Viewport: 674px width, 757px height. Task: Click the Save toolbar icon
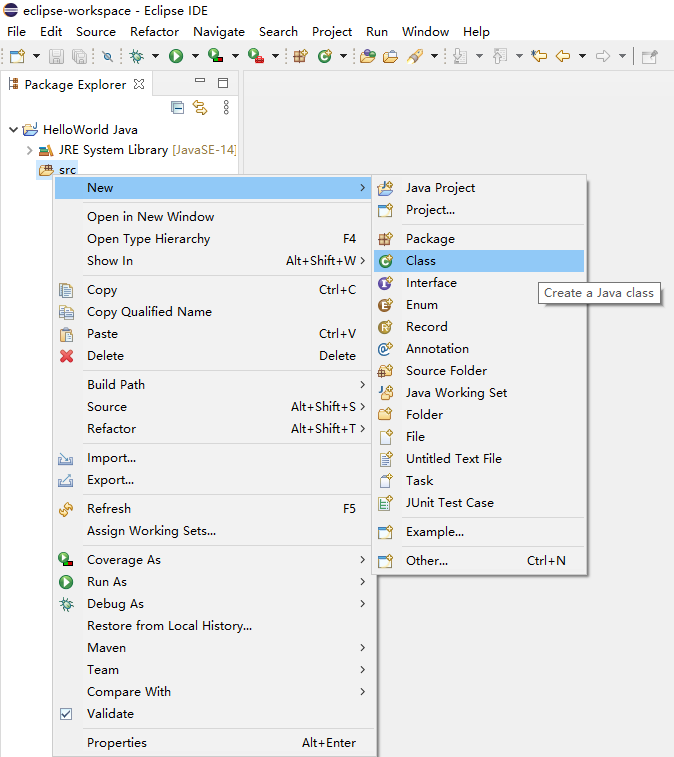(x=56, y=56)
